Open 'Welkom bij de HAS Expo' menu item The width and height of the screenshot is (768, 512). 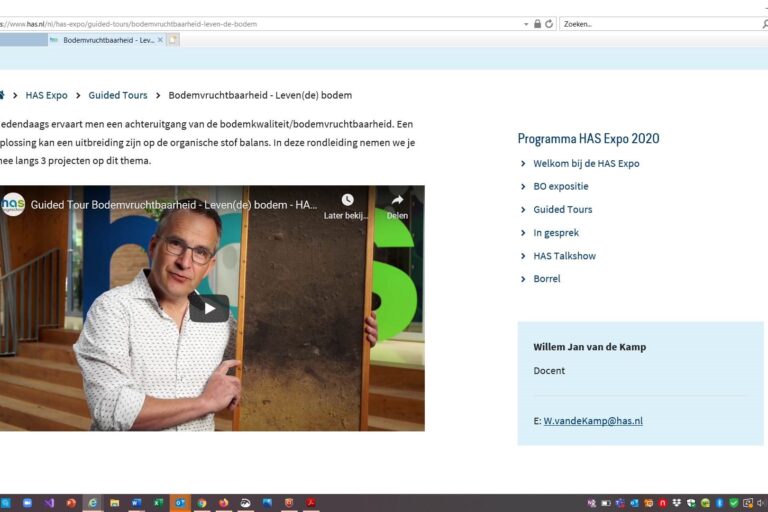586,163
